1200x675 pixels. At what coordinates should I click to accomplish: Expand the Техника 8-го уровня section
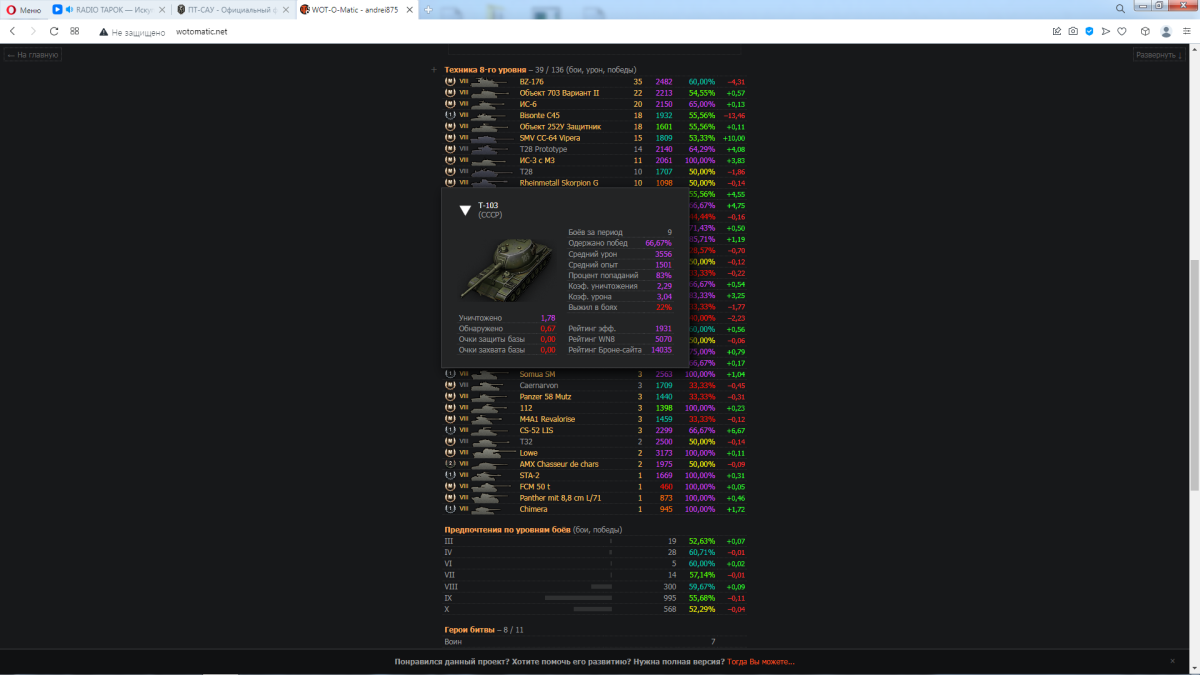tap(434, 70)
